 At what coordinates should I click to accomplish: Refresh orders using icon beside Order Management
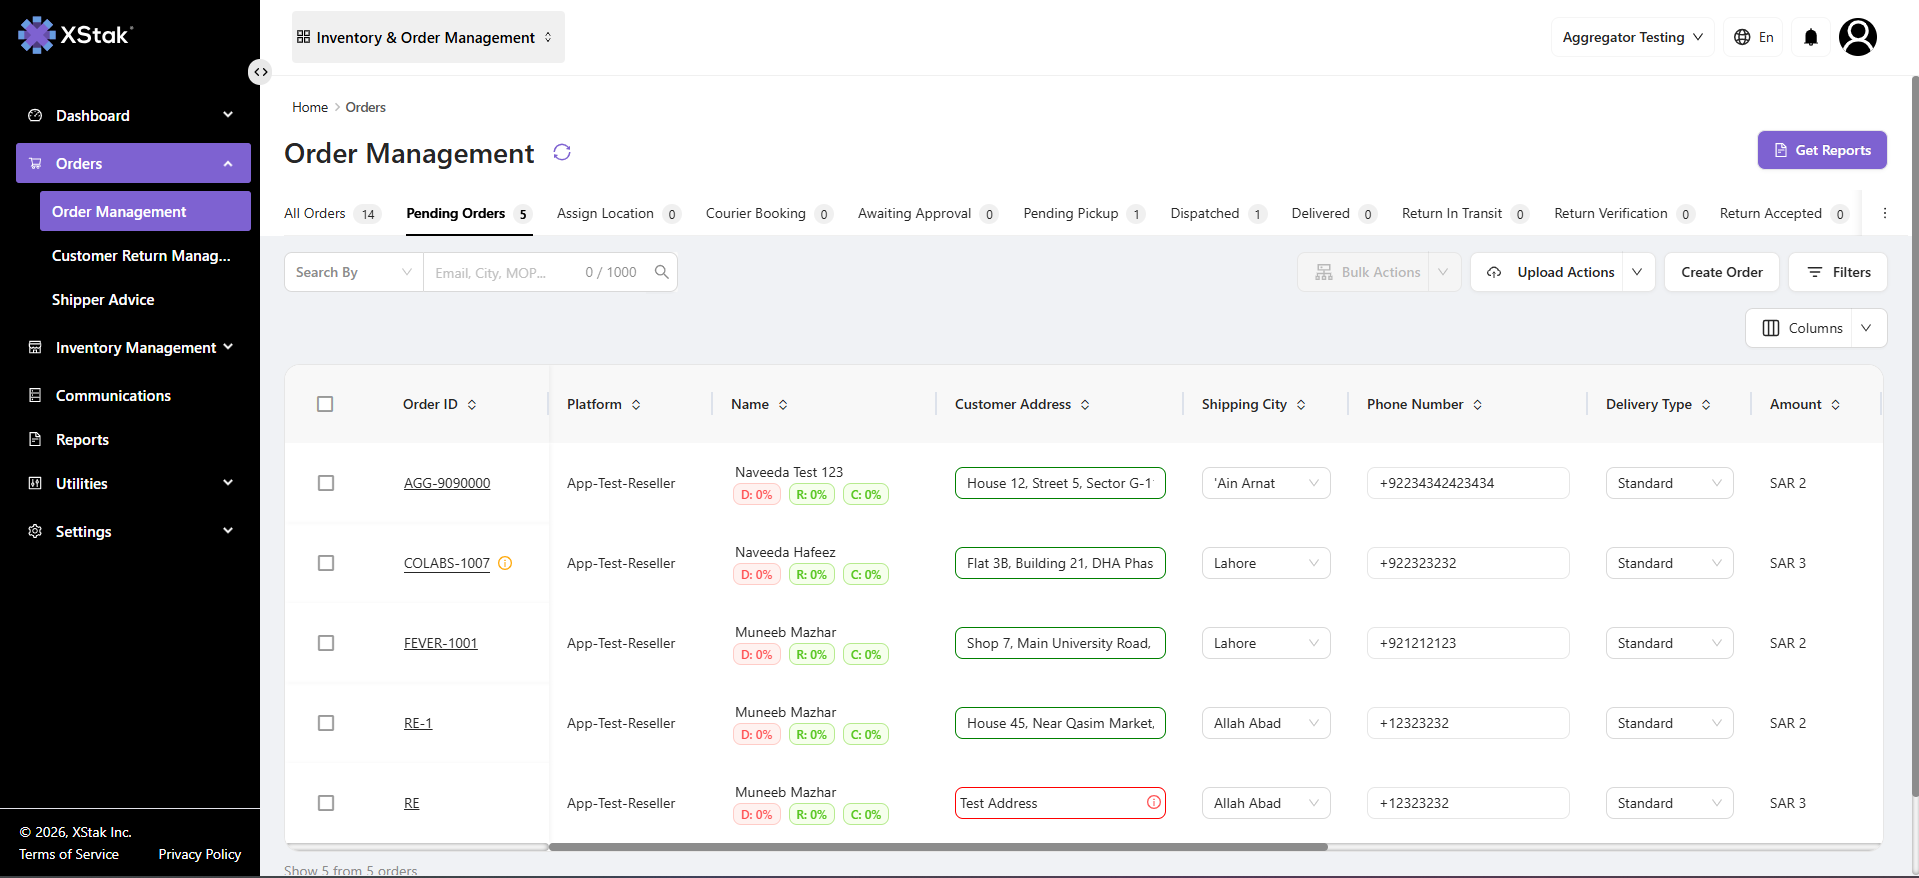click(562, 152)
